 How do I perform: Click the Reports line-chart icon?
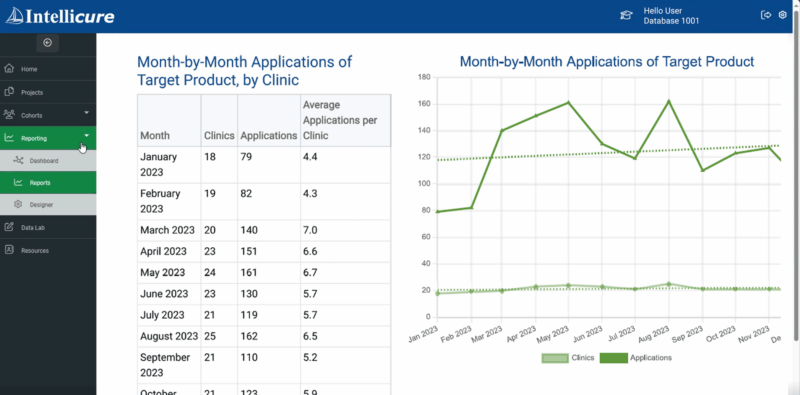click(x=18, y=182)
